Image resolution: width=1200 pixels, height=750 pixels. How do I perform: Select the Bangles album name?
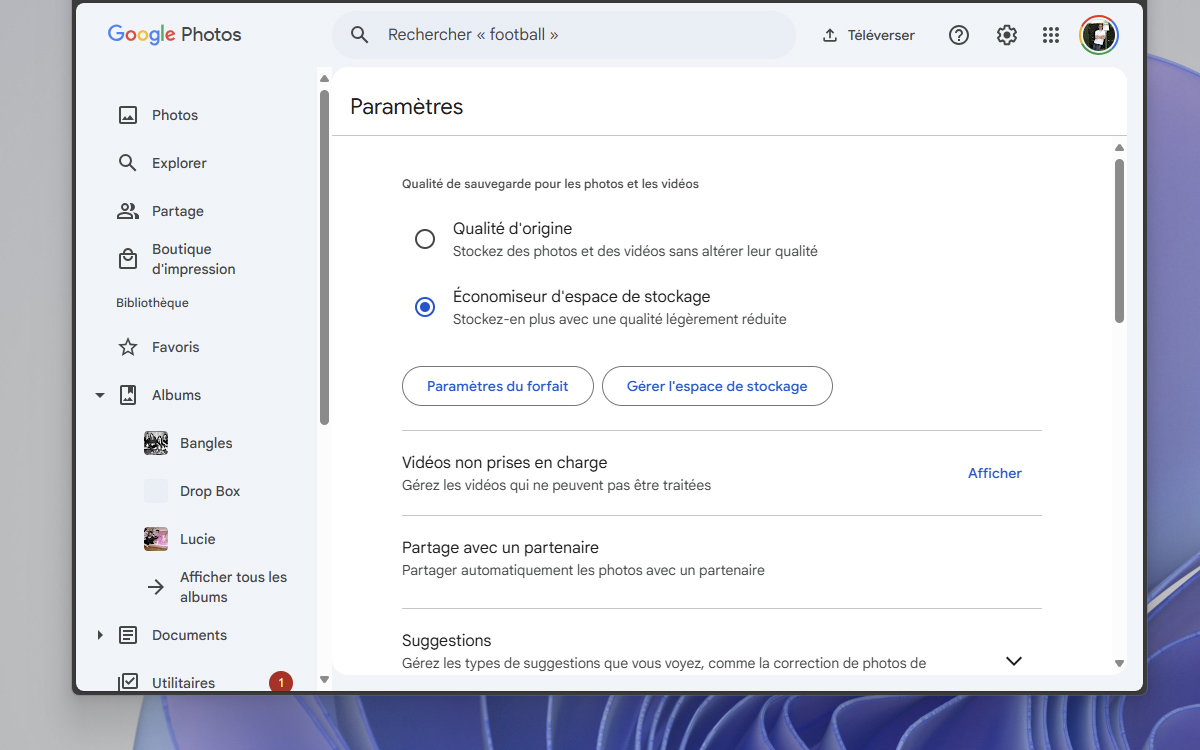click(x=206, y=443)
